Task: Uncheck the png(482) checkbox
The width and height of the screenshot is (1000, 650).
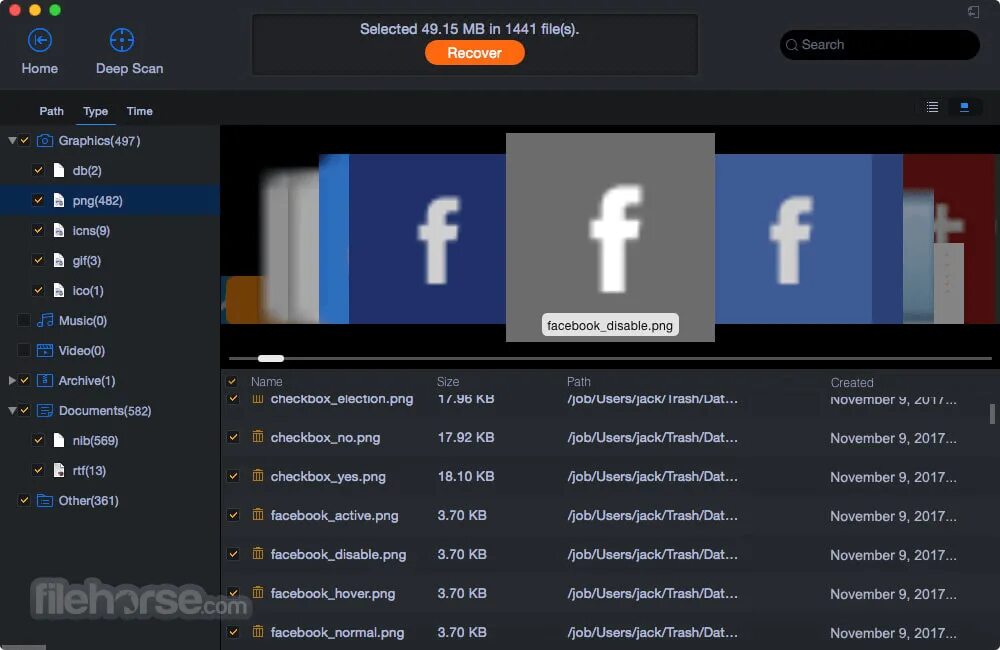Action: (38, 200)
